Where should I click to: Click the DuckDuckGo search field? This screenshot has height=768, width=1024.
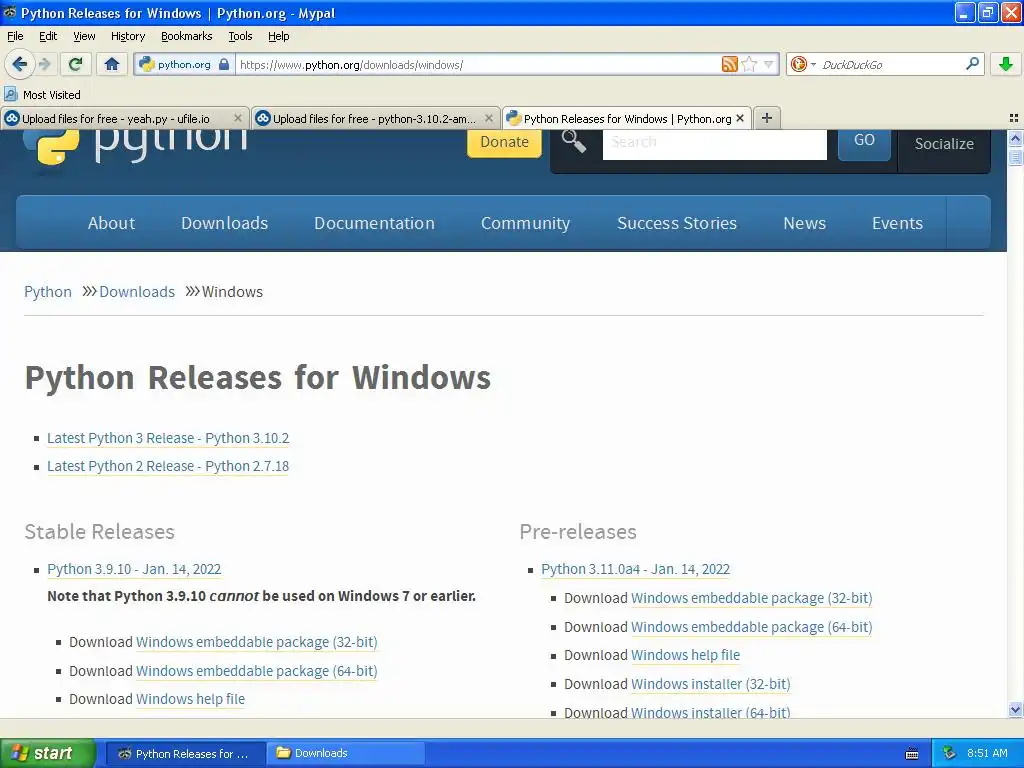891,65
